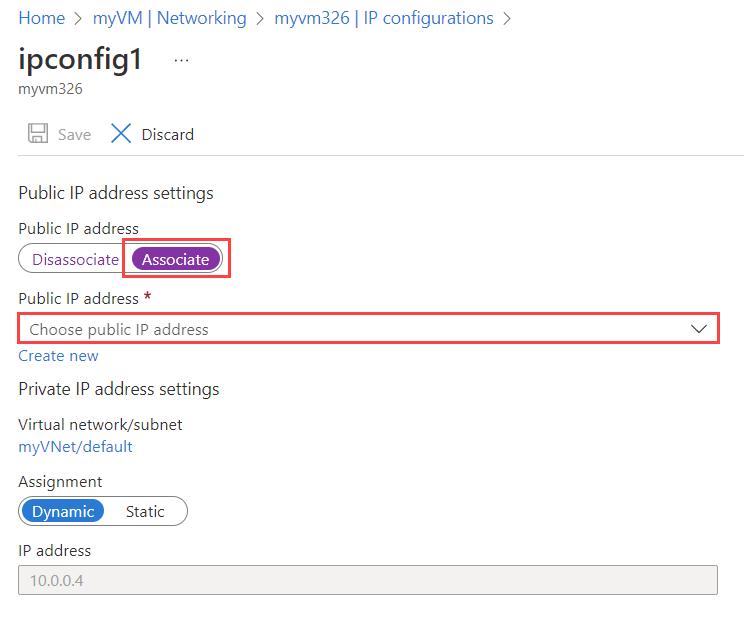Open the ellipsis more options menu
The image size is (744, 620).
181,60
